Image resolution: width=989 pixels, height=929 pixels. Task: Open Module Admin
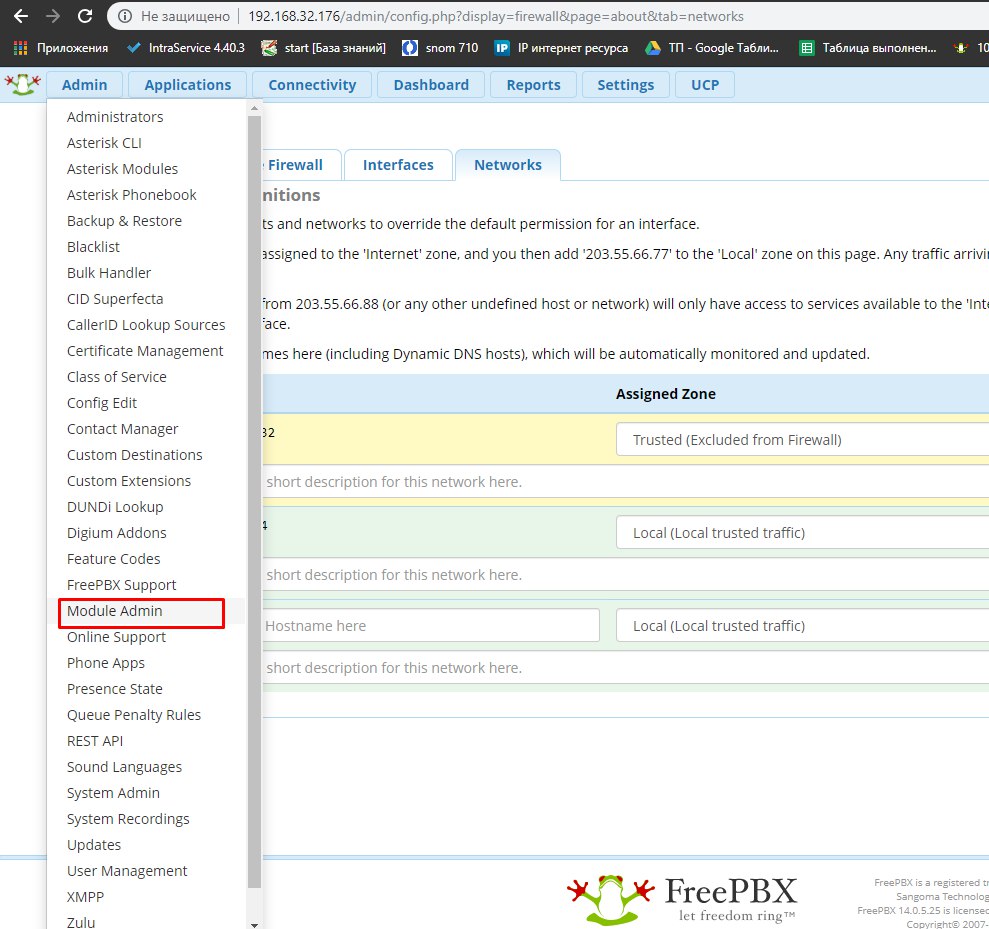pos(115,611)
